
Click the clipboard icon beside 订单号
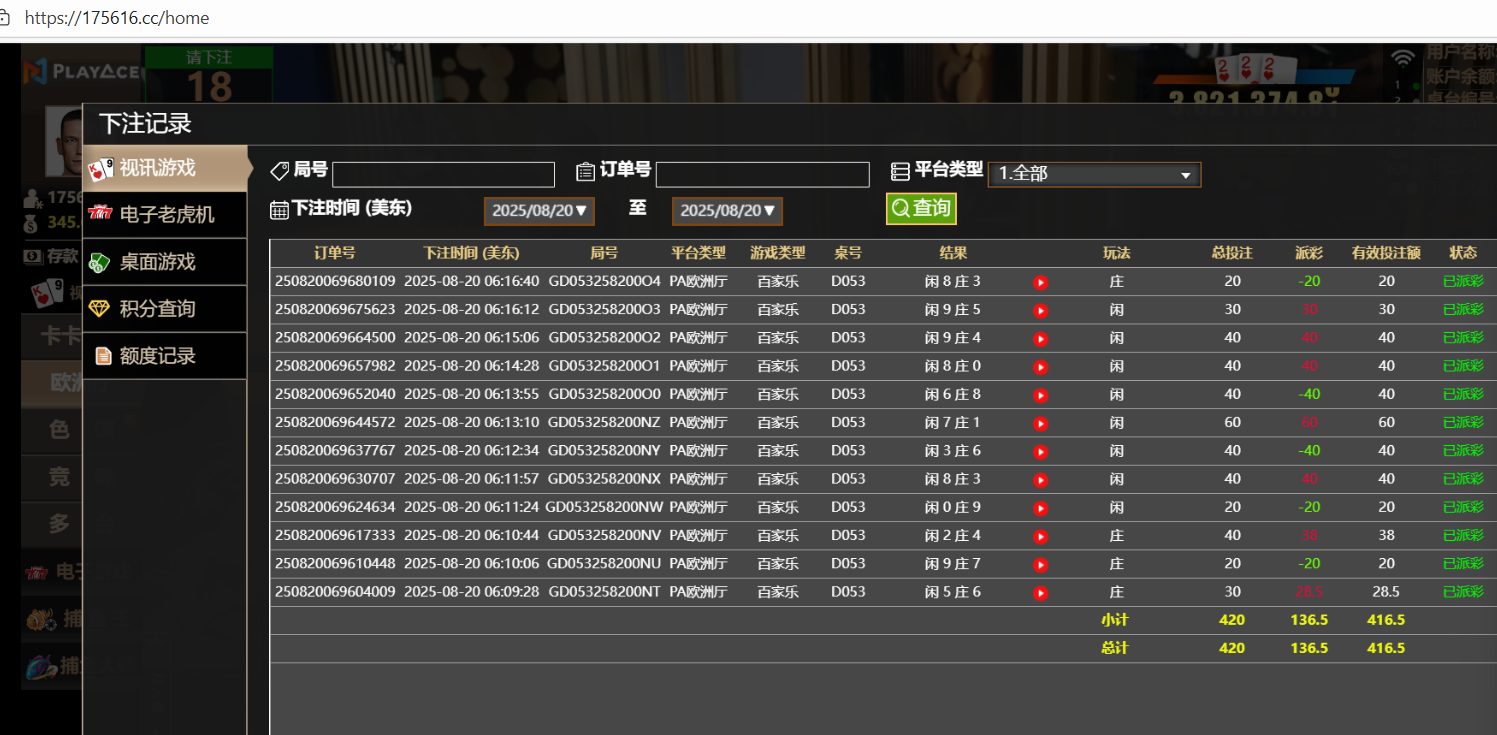click(586, 172)
